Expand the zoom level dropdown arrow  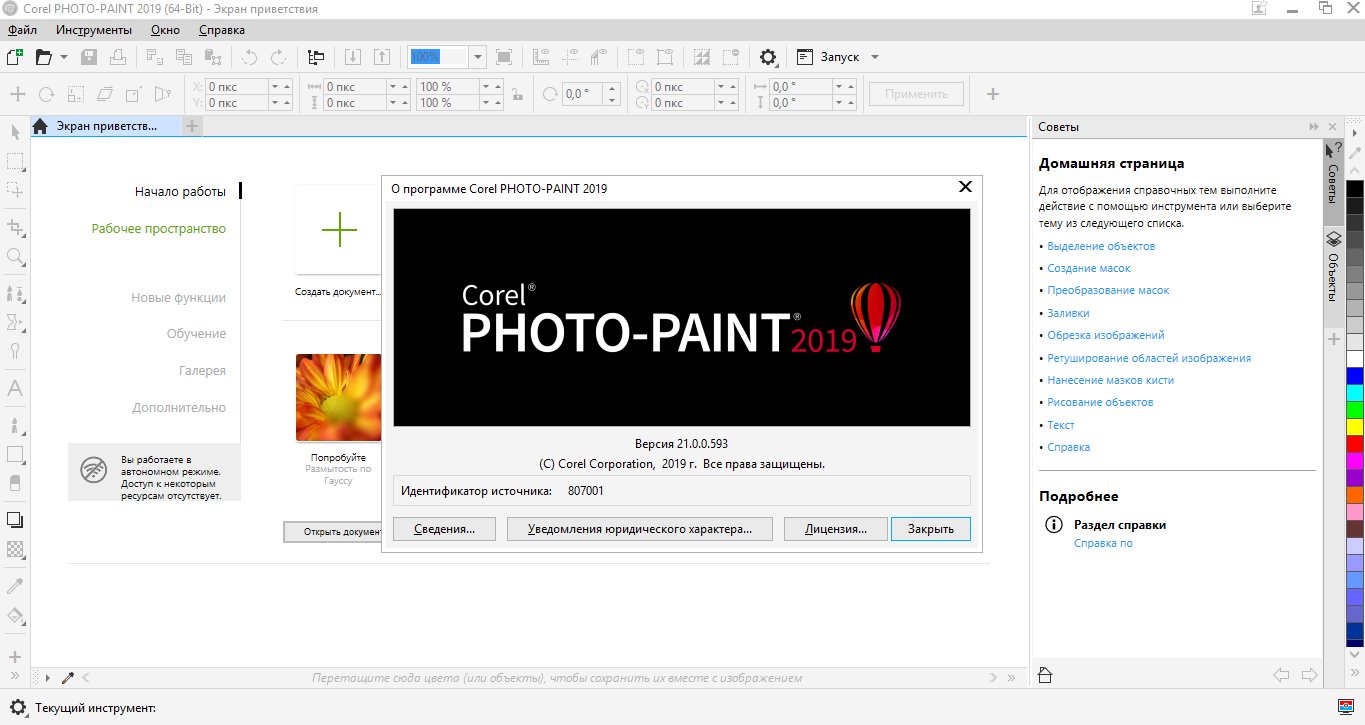[x=478, y=57]
